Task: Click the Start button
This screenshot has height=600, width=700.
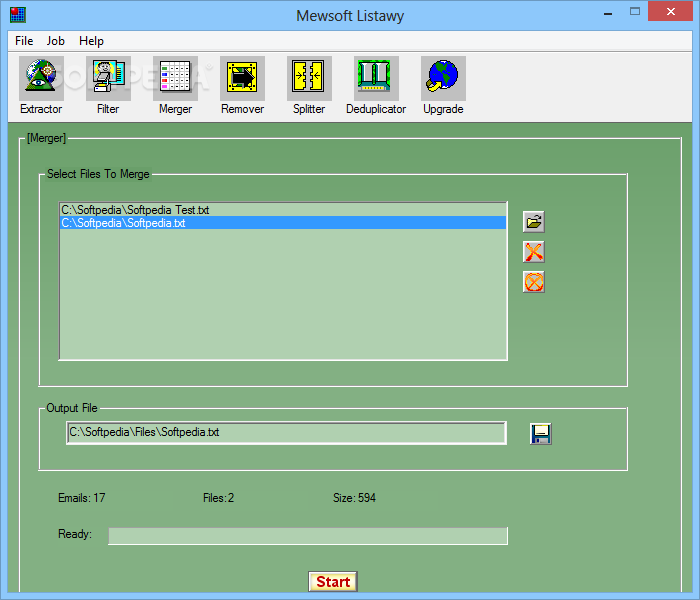Action: tap(333, 582)
